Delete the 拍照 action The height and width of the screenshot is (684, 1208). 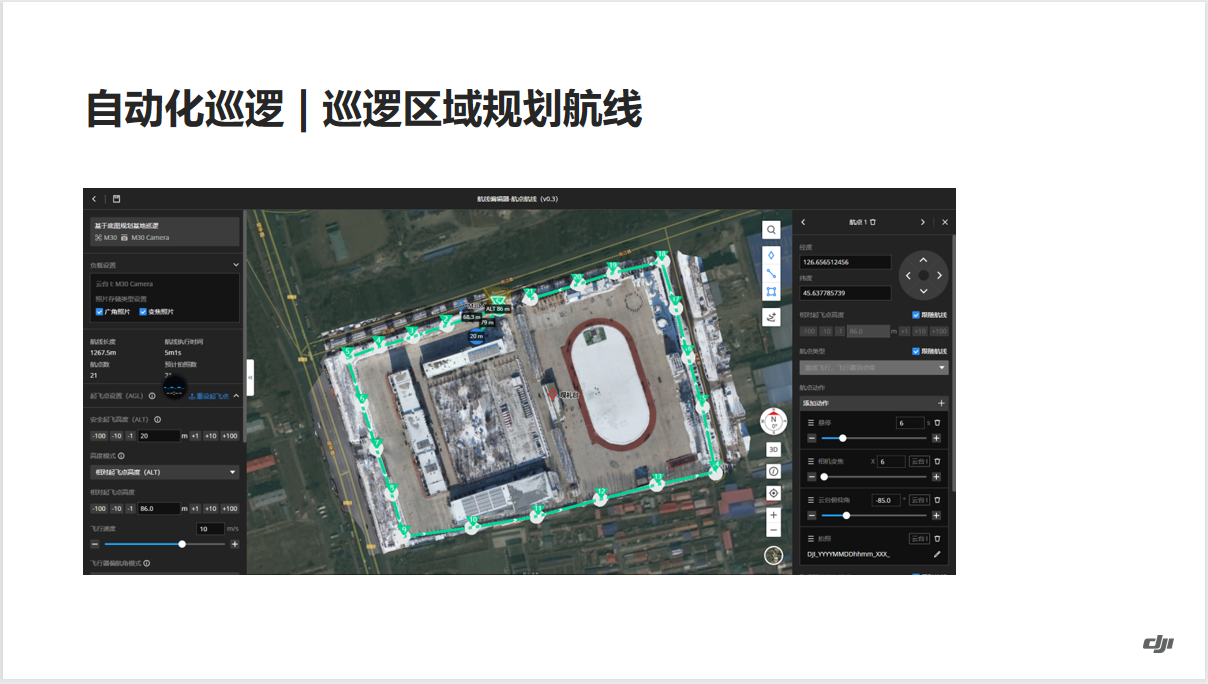937,538
